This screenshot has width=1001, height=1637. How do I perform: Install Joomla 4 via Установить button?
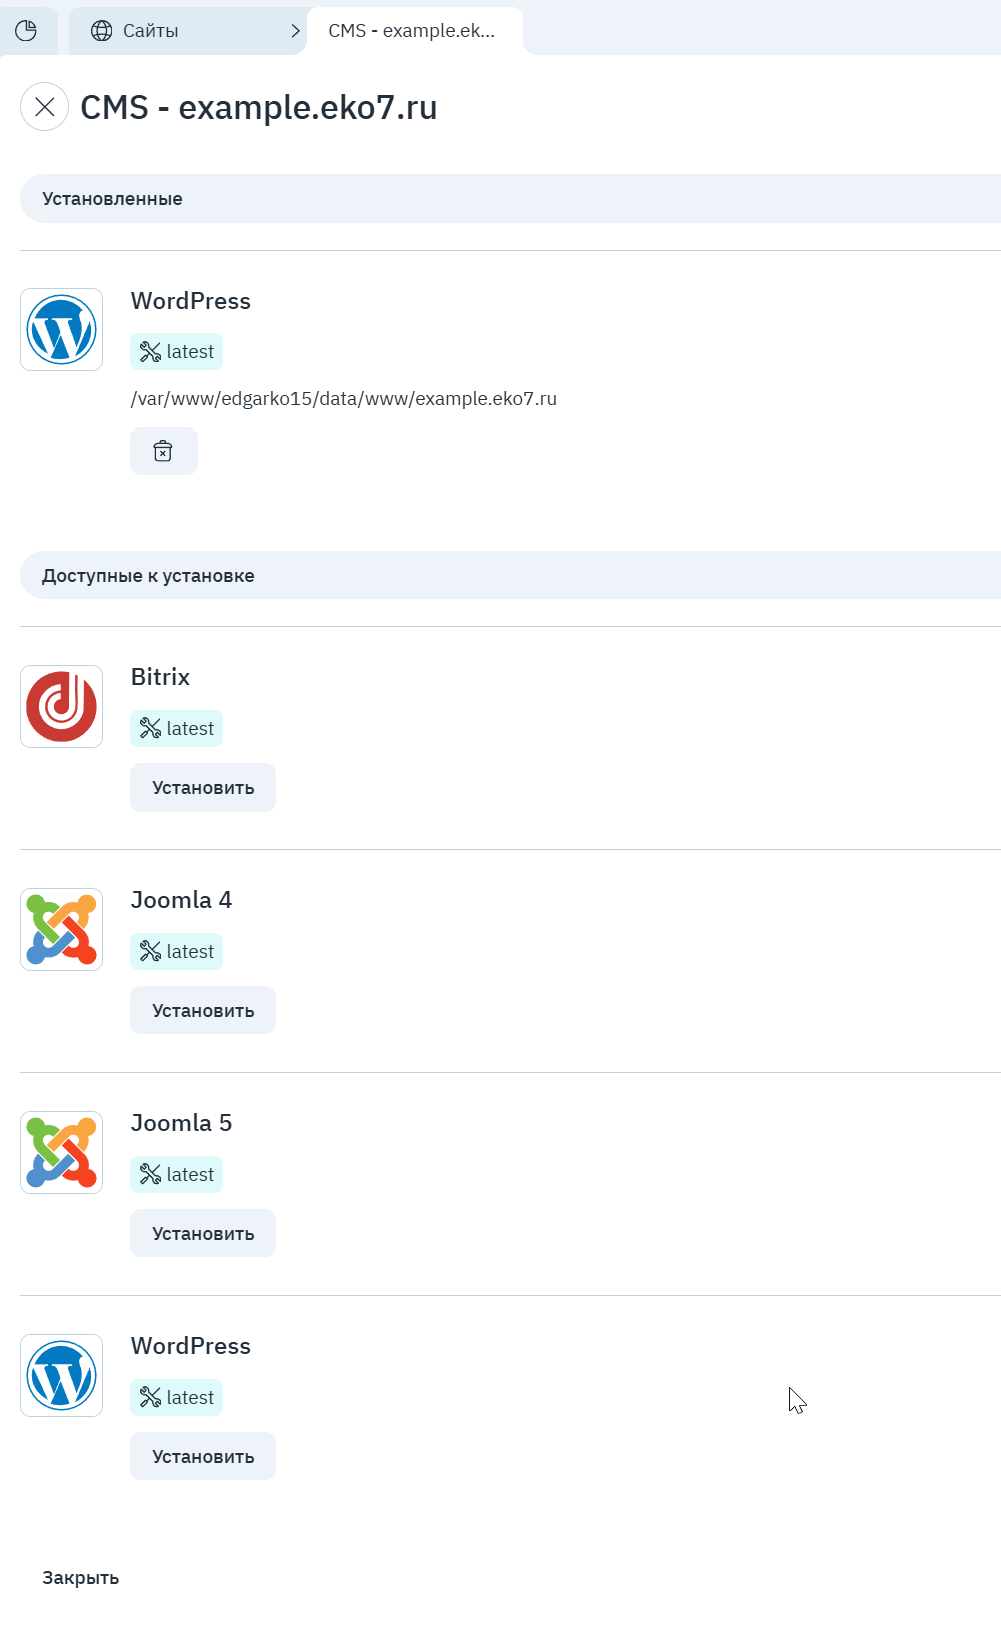203,1011
